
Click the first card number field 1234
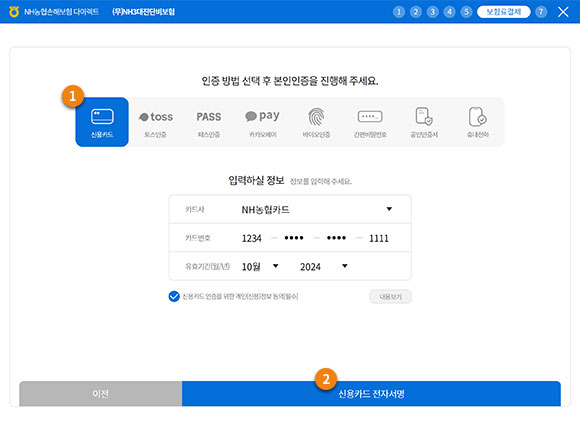pos(252,238)
